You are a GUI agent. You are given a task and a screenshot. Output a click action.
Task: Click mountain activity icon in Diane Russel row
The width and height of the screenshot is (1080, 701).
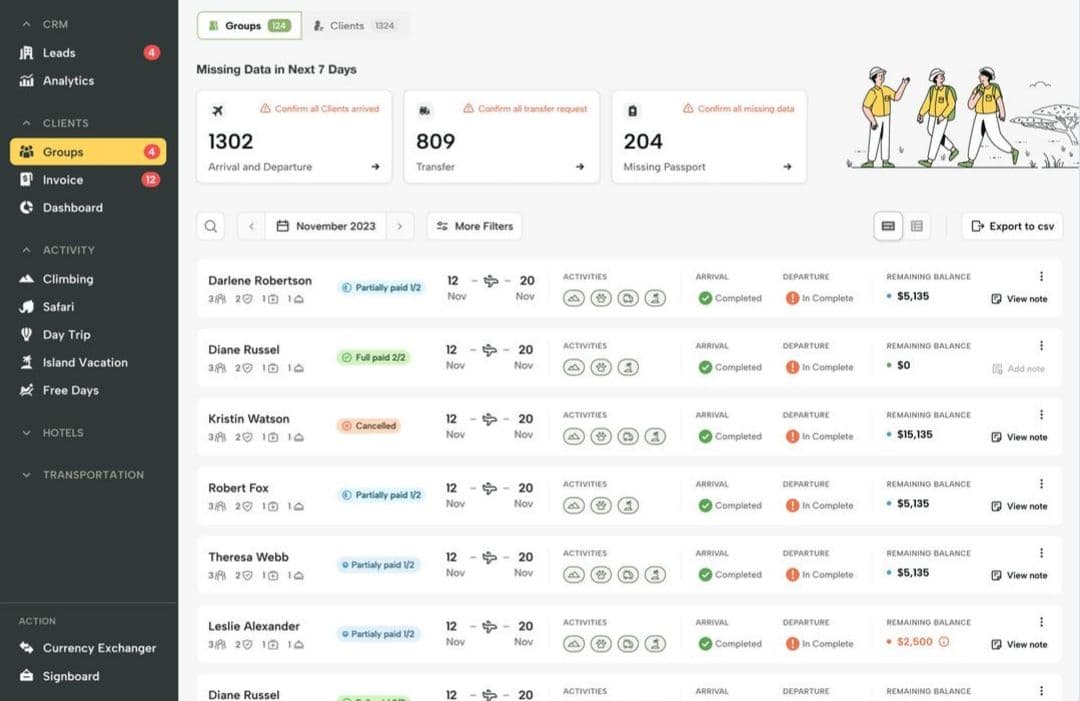[x=574, y=367]
